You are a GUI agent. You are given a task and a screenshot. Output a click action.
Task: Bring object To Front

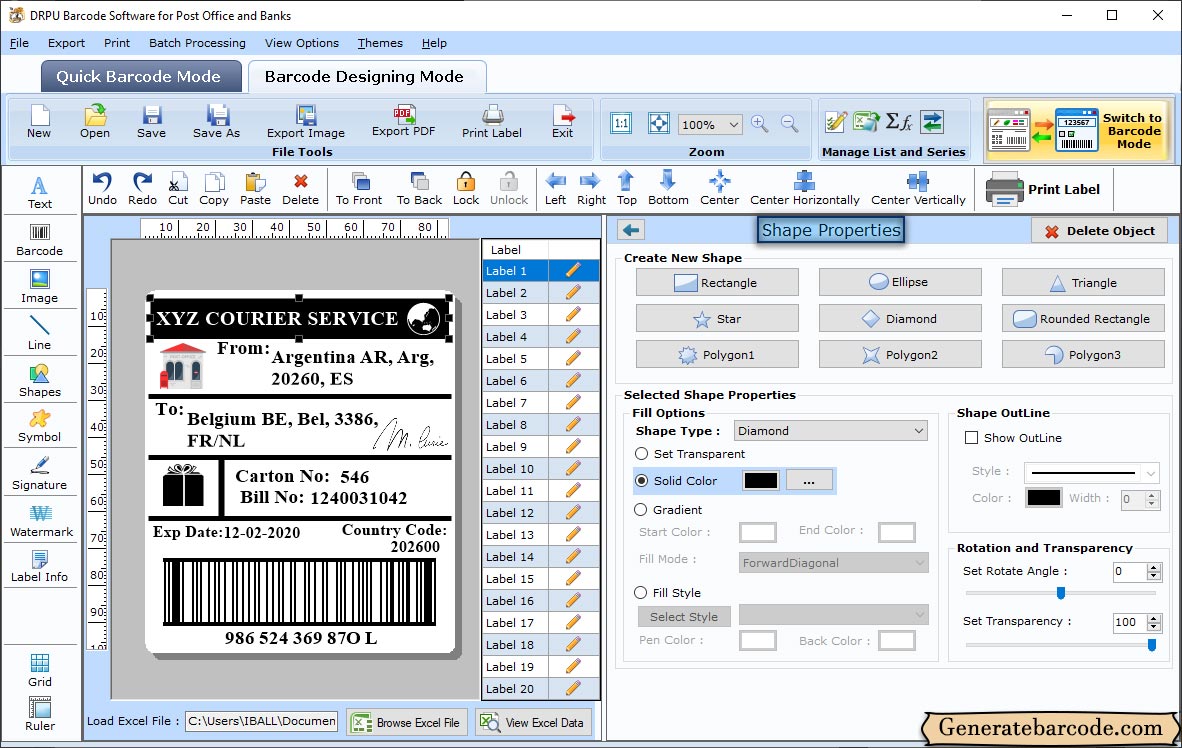tap(359, 189)
